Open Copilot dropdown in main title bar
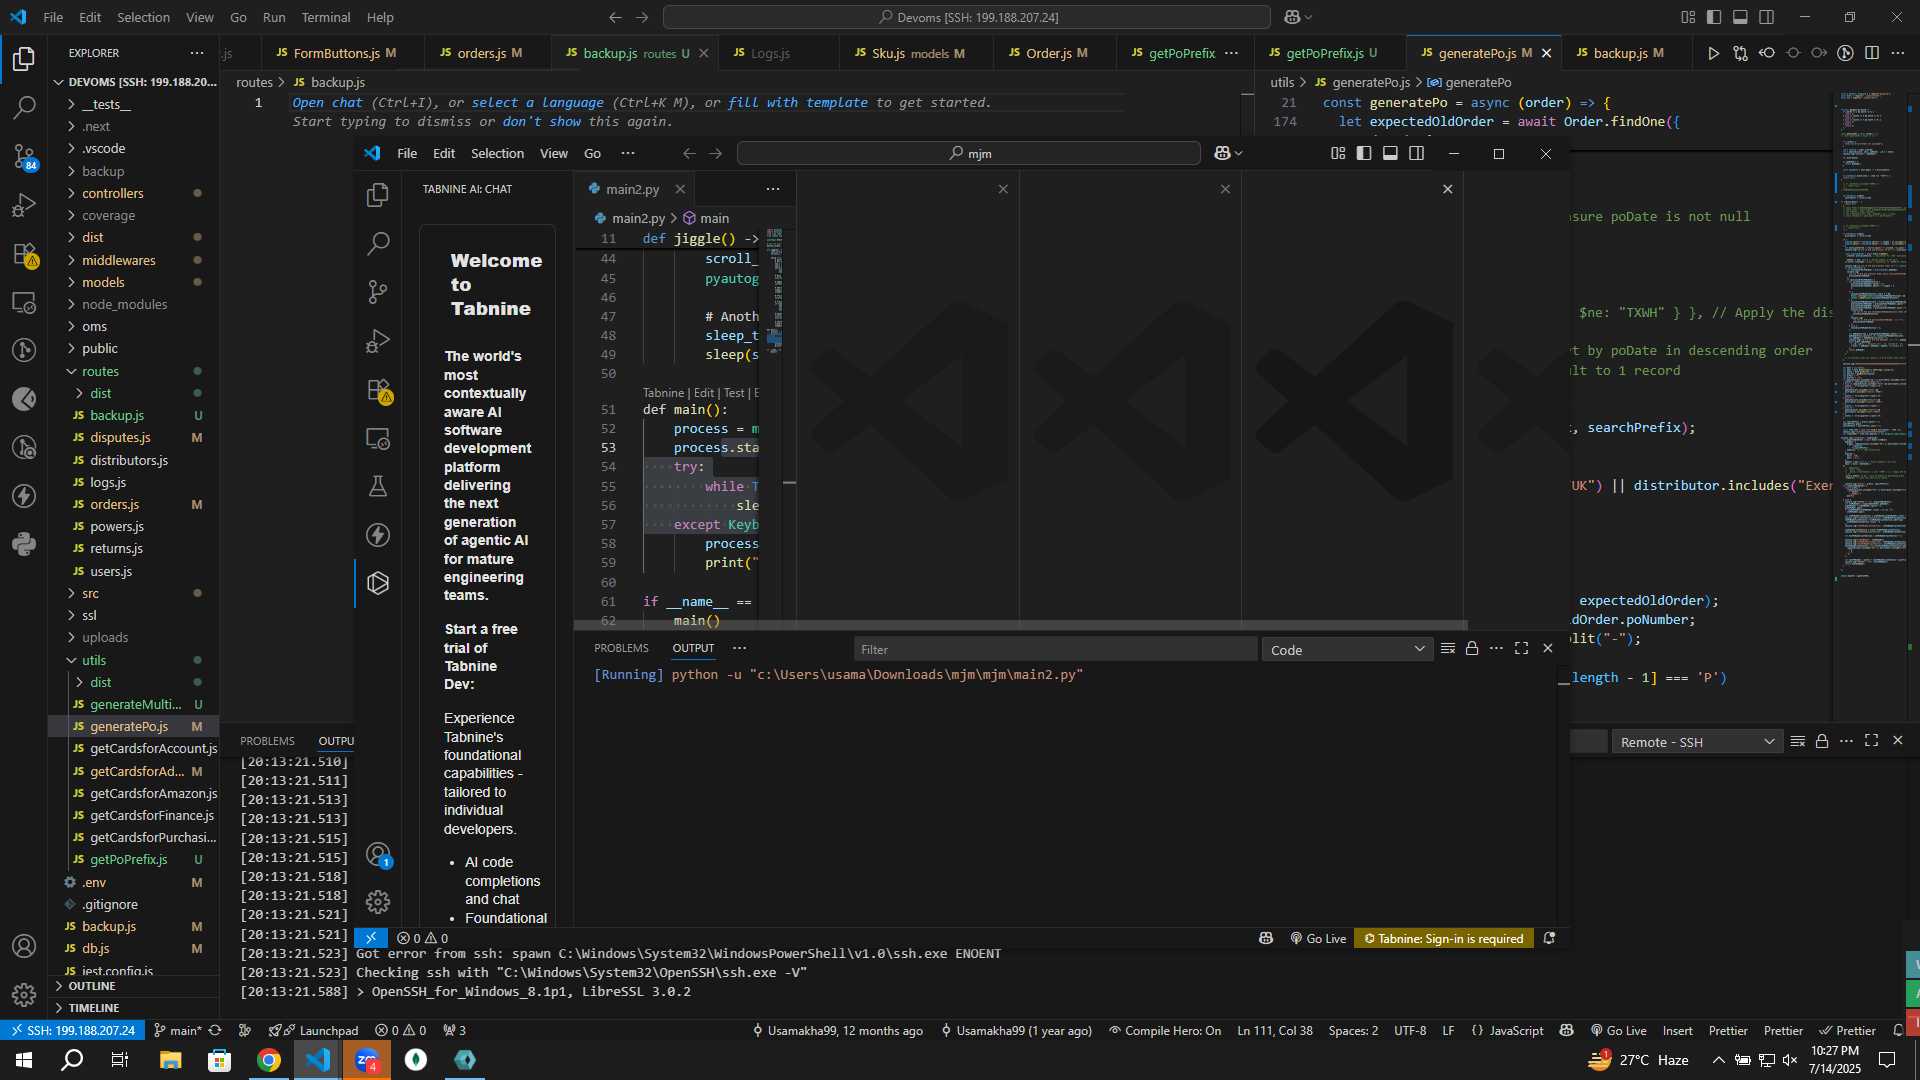 pos(1298,17)
